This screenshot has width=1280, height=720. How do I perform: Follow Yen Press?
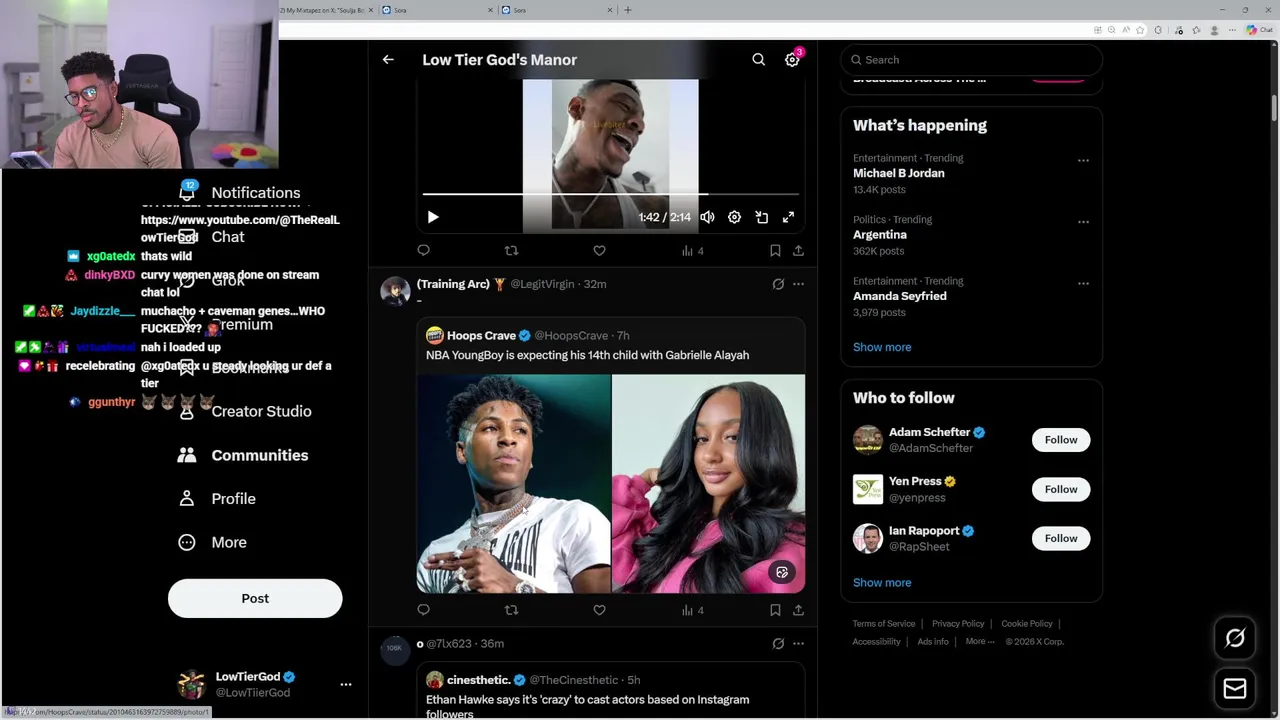[x=1061, y=489]
